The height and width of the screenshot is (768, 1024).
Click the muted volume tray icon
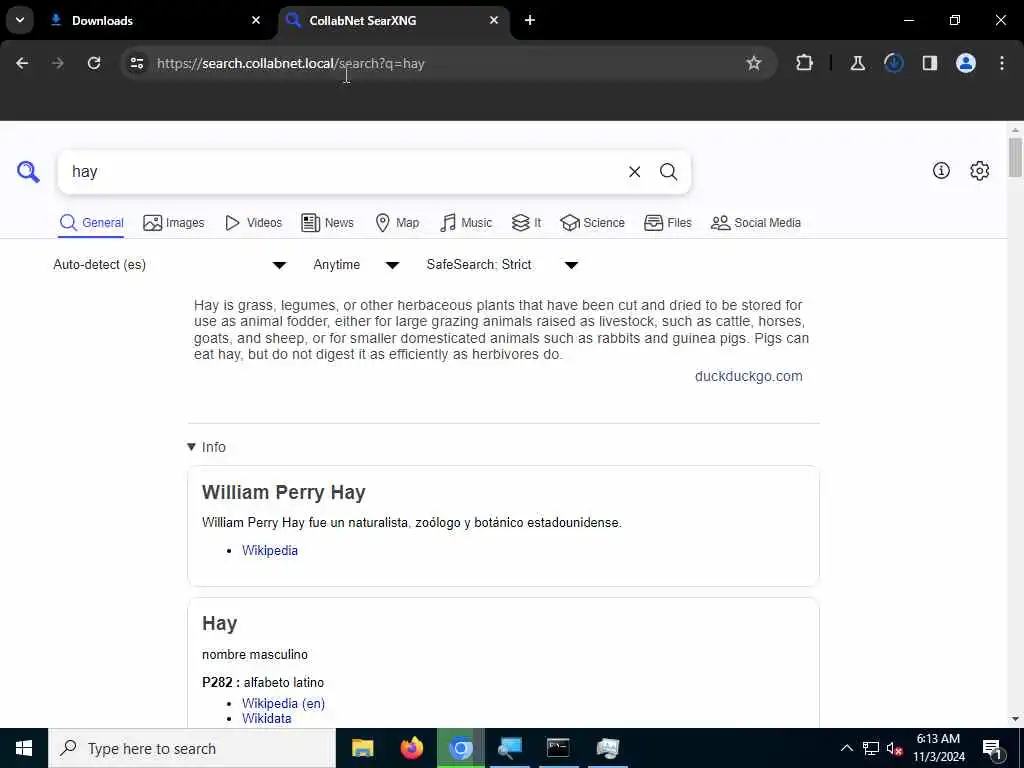(894, 748)
